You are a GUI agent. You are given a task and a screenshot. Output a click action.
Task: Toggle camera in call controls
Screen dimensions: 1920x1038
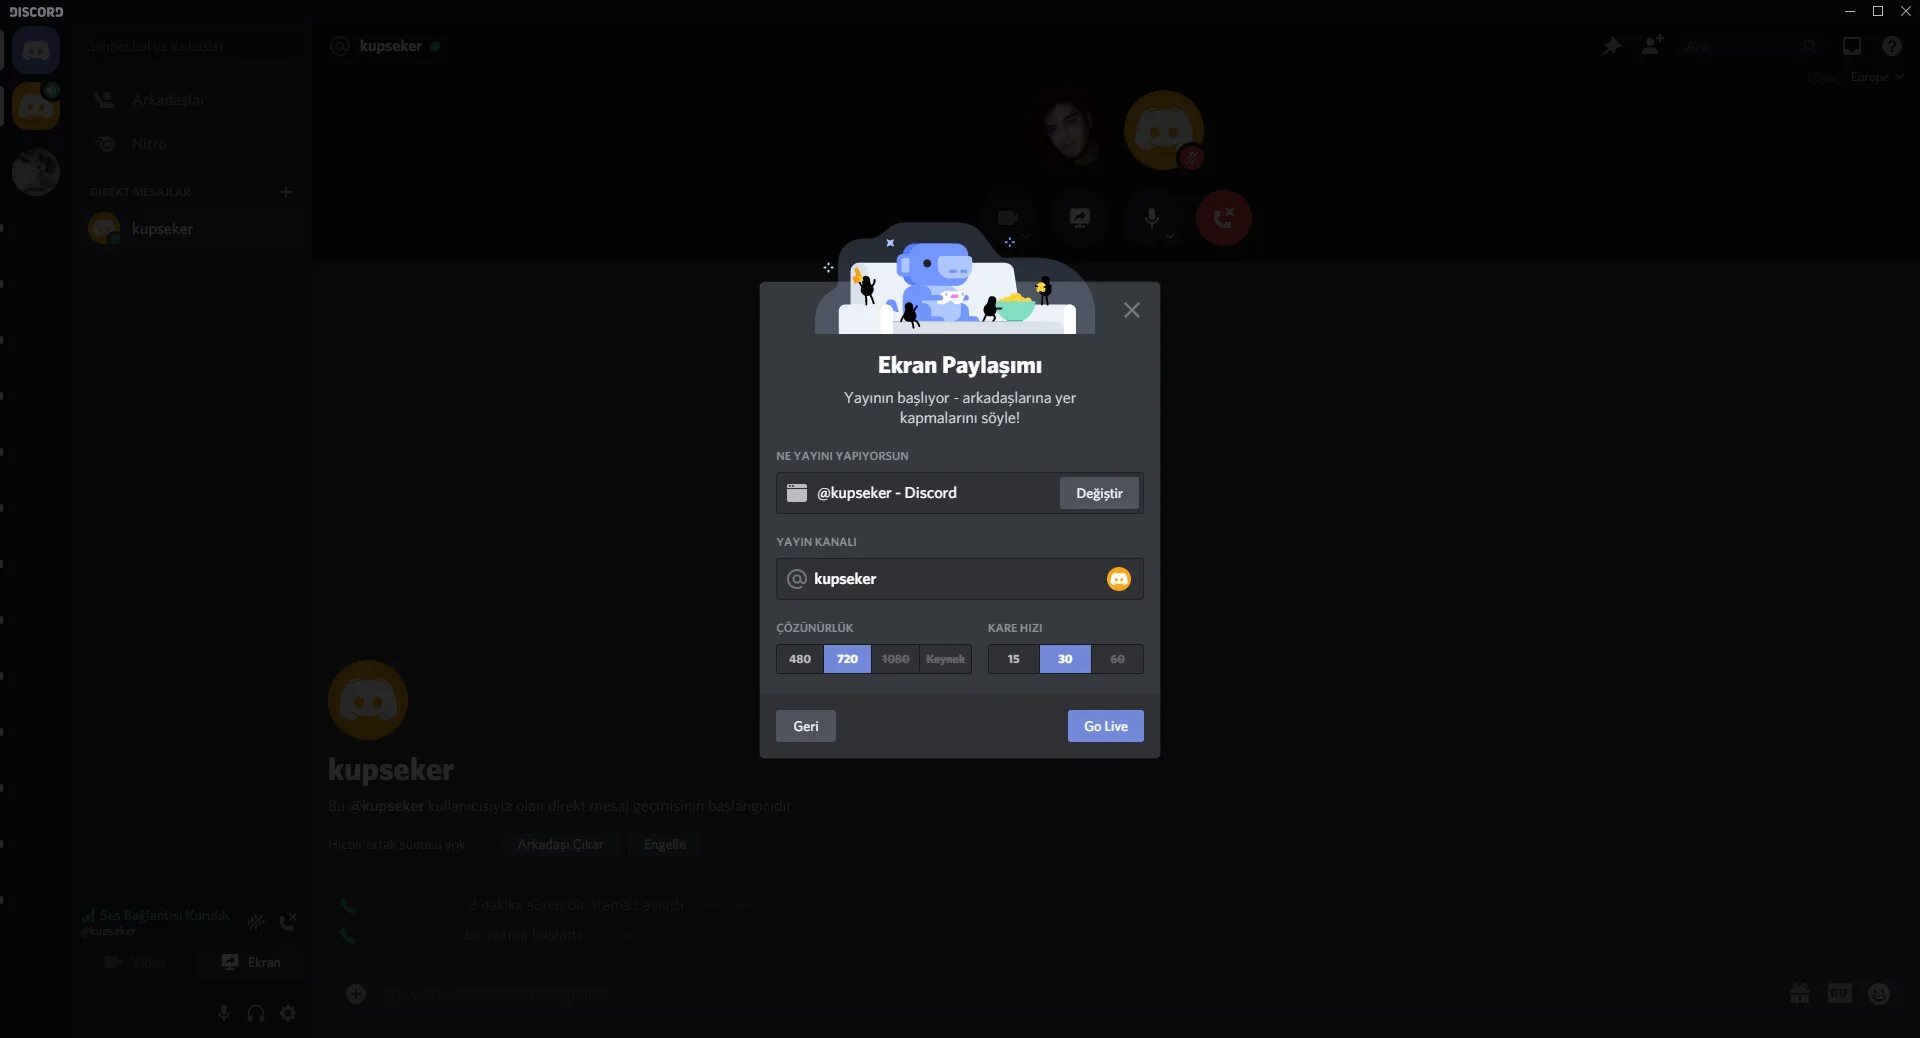coord(1008,218)
